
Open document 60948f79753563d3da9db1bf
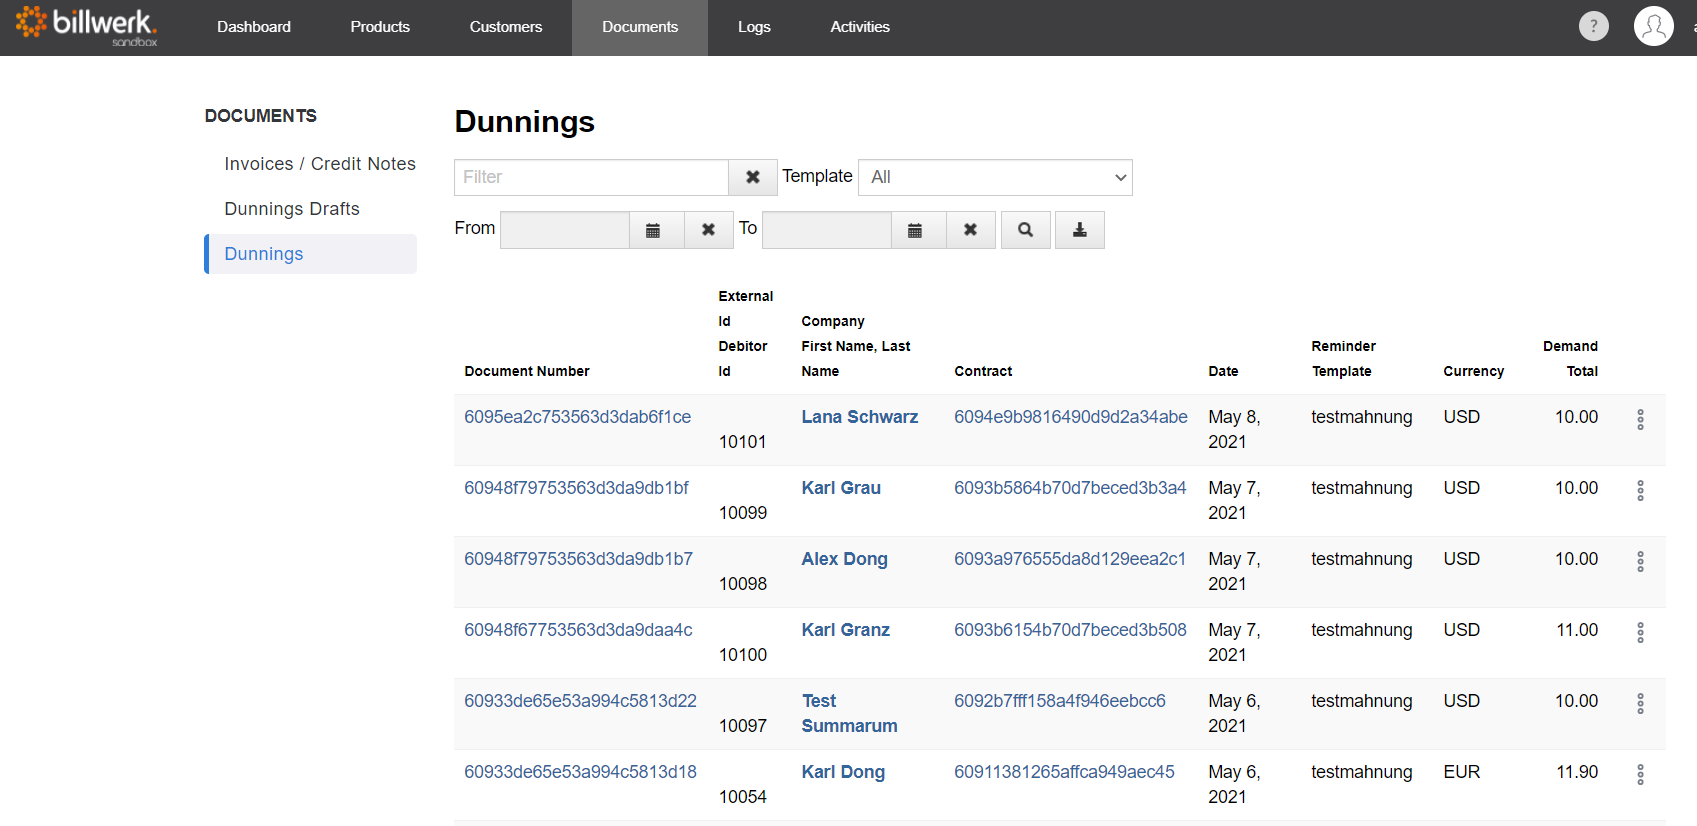click(x=576, y=488)
